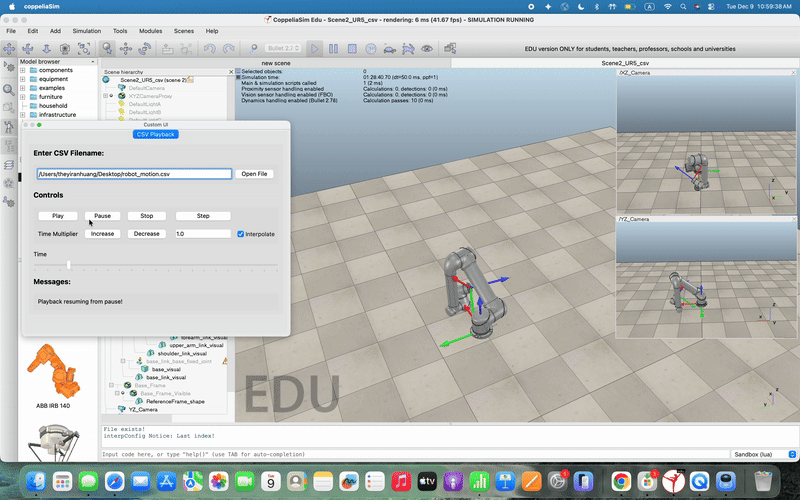The image size is (800, 500).
Task: Open the video recorder film reel icon
Action: click(9, 183)
